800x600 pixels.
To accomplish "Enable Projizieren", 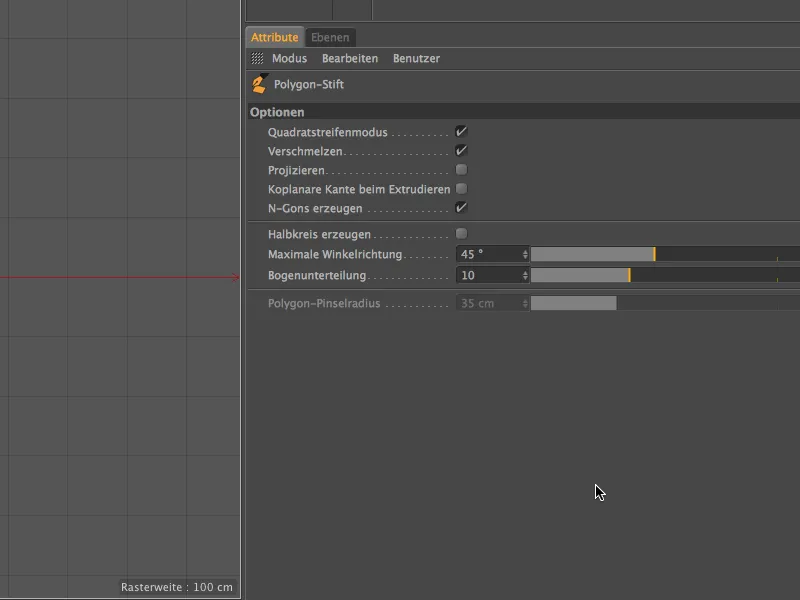I will click(x=460, y=170).
